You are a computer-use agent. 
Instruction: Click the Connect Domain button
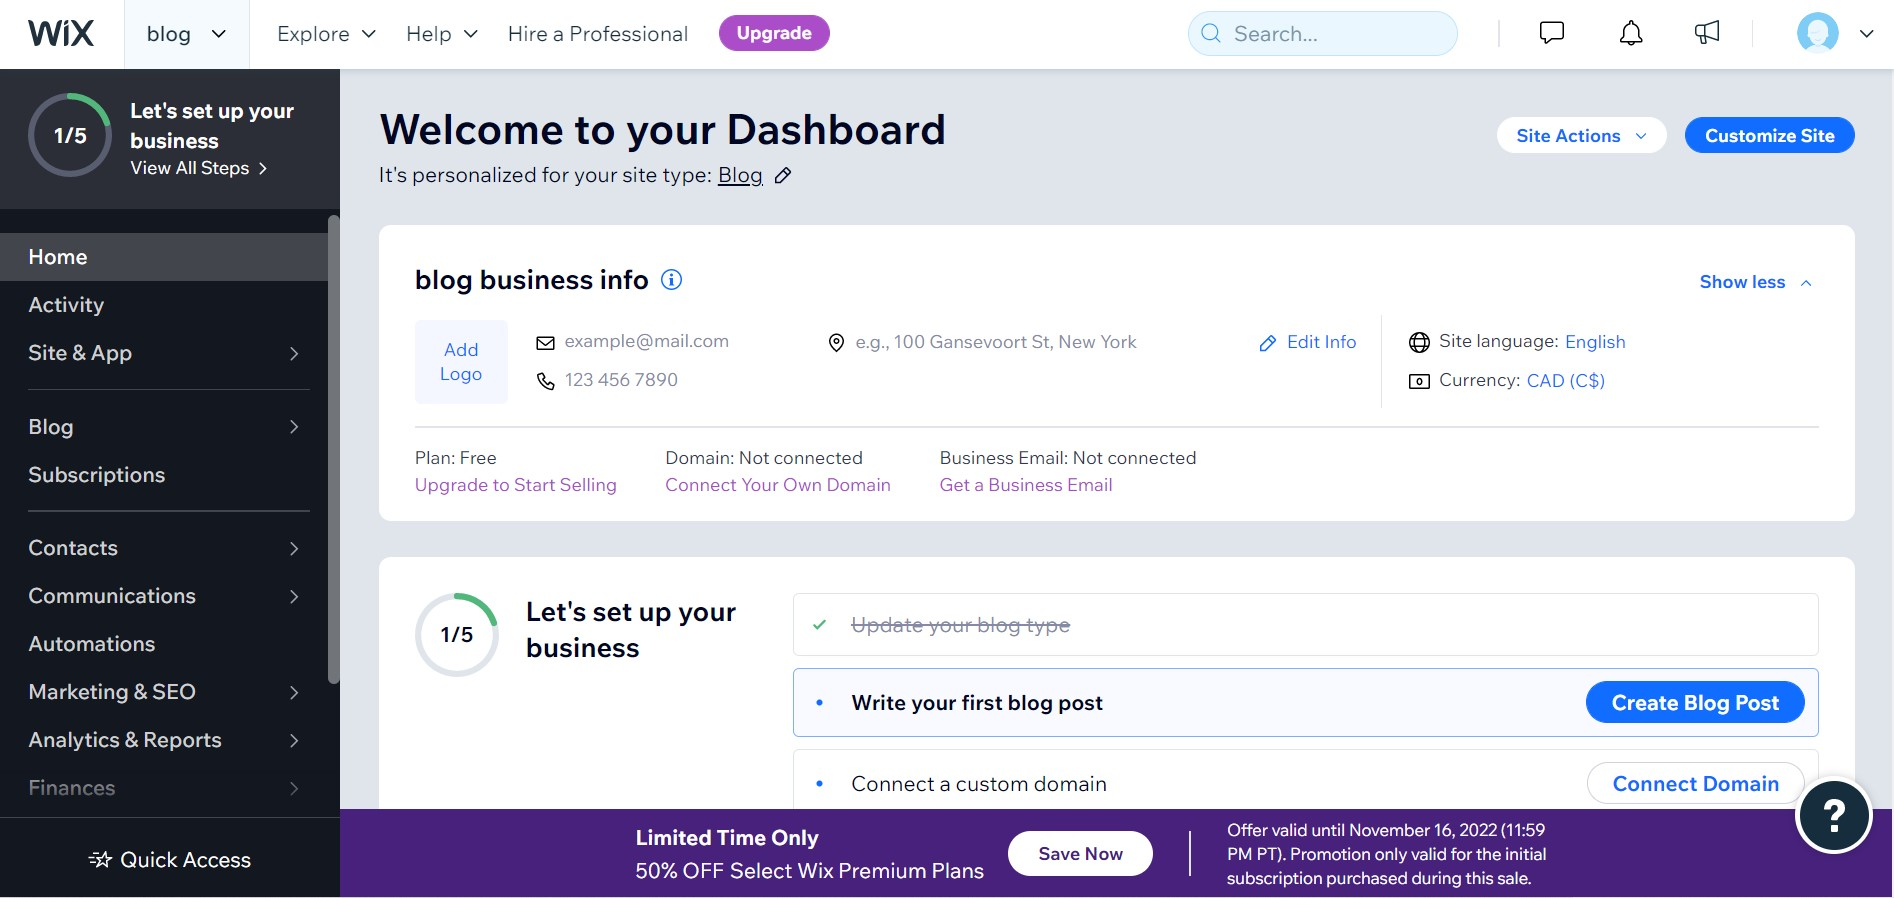coord(1695,784)
